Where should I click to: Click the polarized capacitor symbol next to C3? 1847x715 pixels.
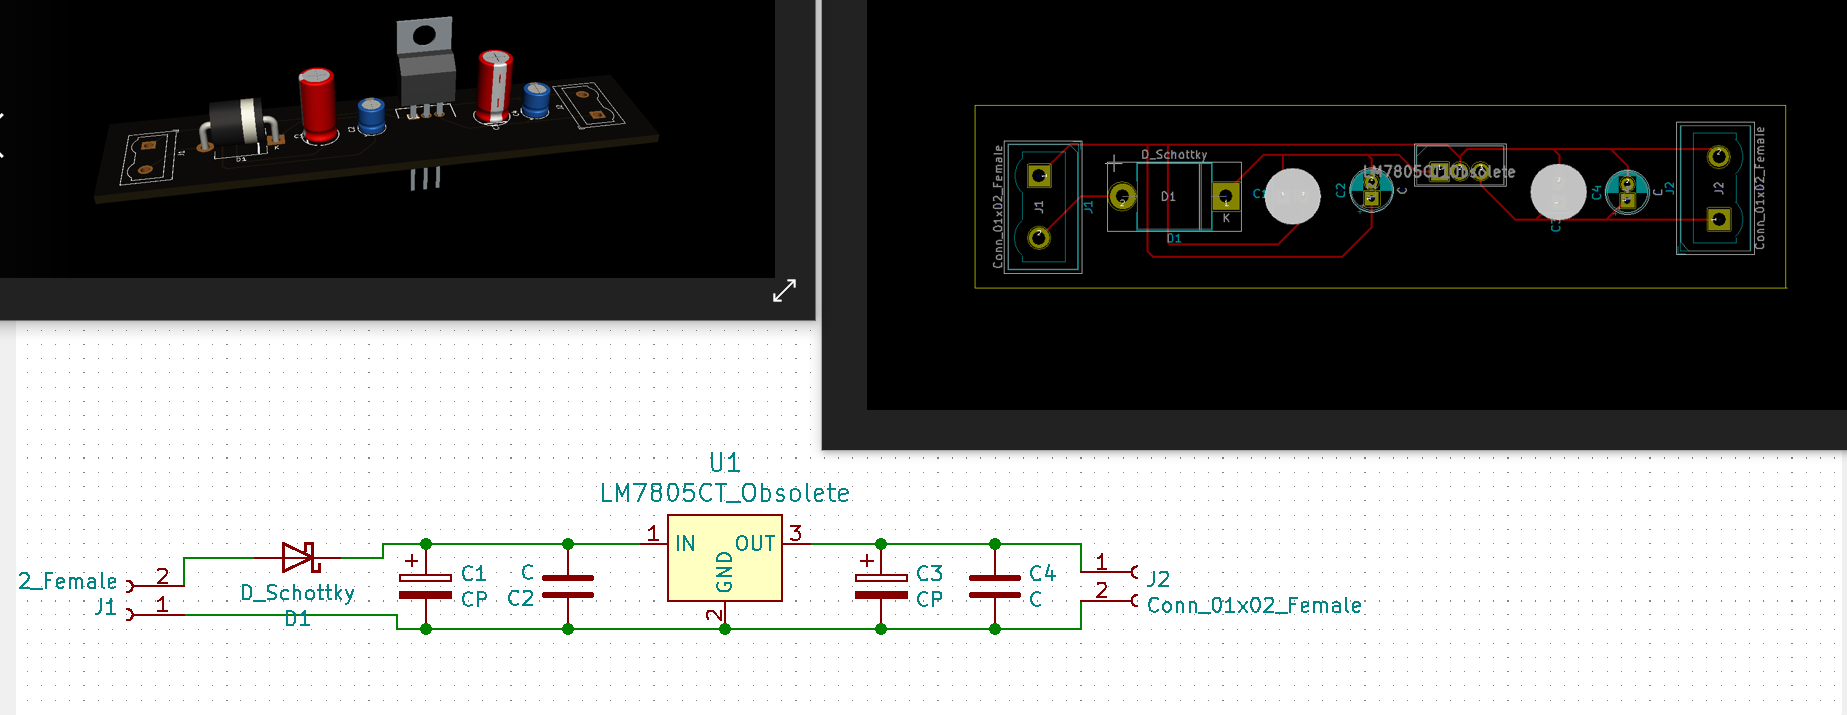click(x=881, y=586)
